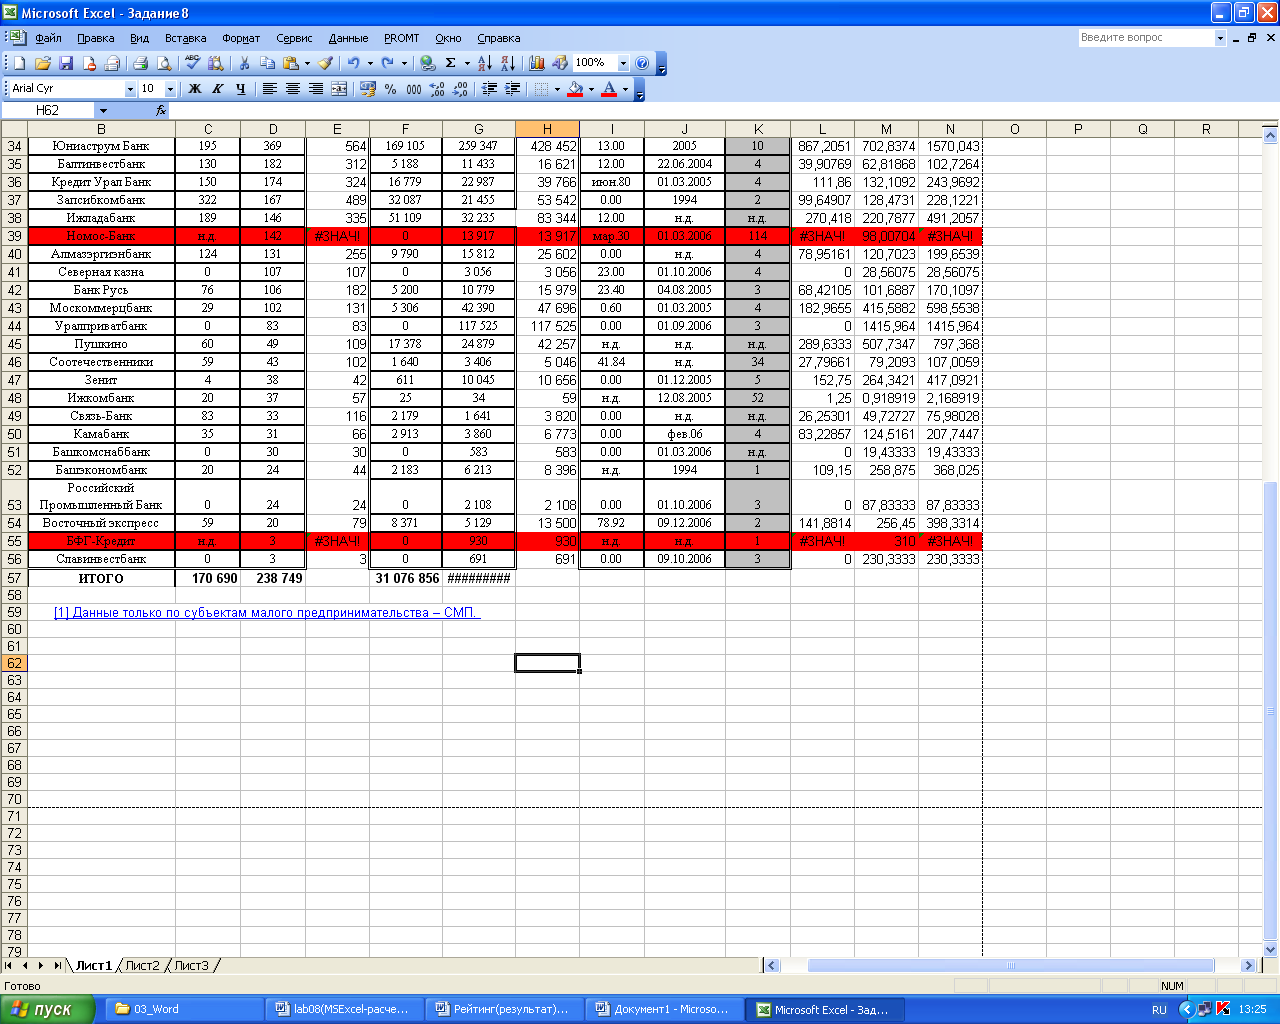Image resolution: width=1280 pixels, height=1024 pixels.
Task: Switch to the 03_Word taskbar window
Action: tap(183, 1009)
